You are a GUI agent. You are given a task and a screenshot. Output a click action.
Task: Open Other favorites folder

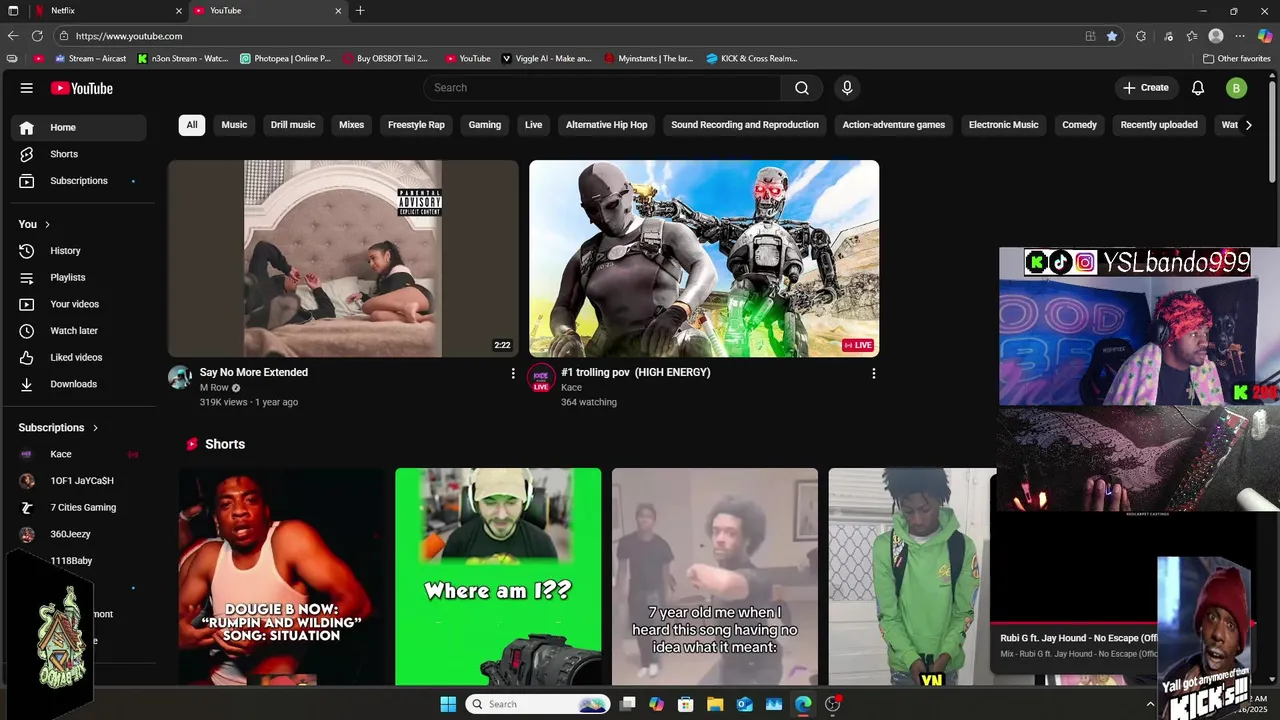click(x=1237, y=58)
